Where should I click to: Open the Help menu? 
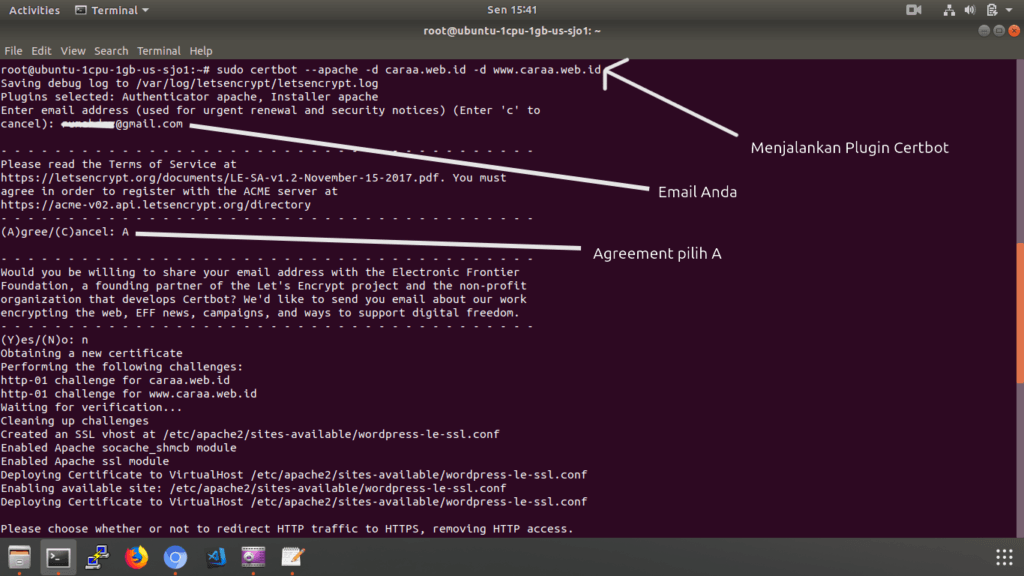pos(200,50)
